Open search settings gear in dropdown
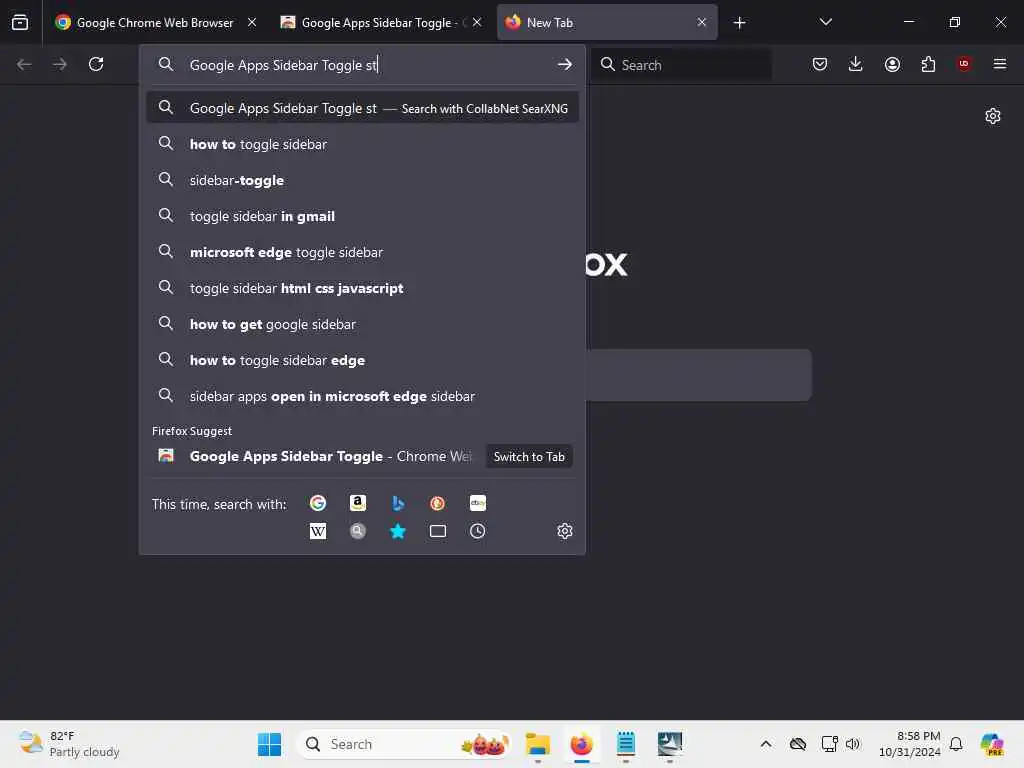Viewport: 1024px width, 768px height. [565, 531]
